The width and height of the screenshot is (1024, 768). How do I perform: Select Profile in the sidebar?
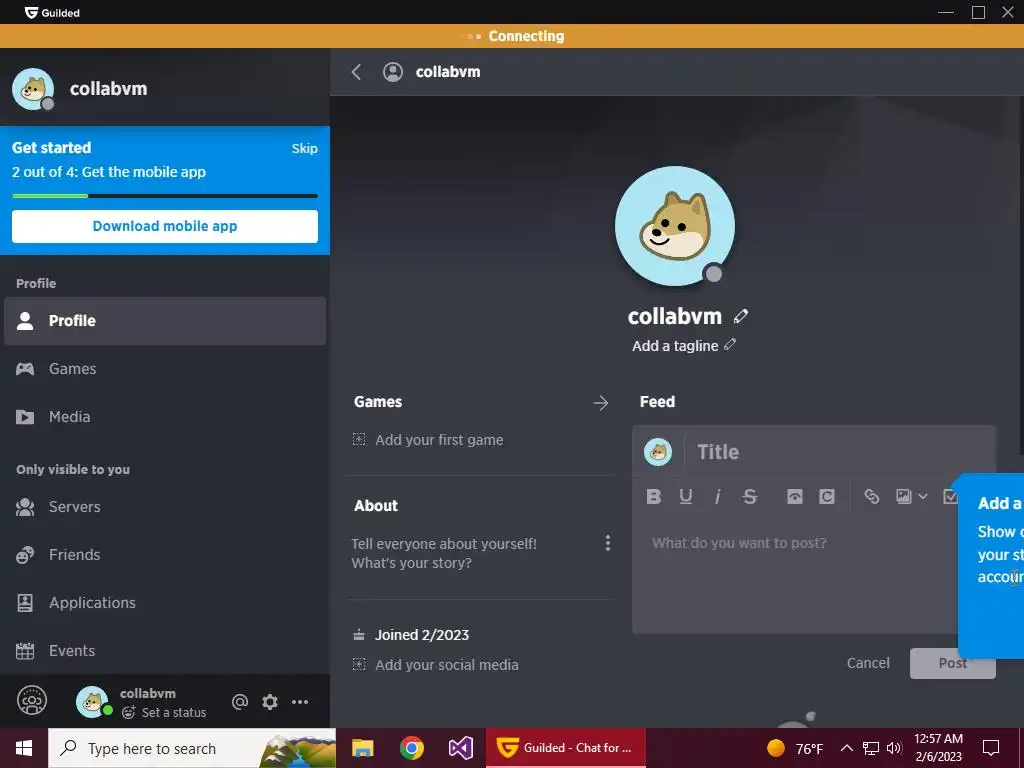(165, 321)
